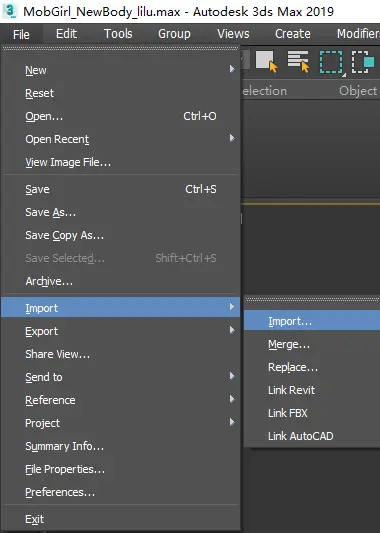Expand the Project submenu
Screen dimensions: 380x533
pyautogui.click(x=121, y=423)
